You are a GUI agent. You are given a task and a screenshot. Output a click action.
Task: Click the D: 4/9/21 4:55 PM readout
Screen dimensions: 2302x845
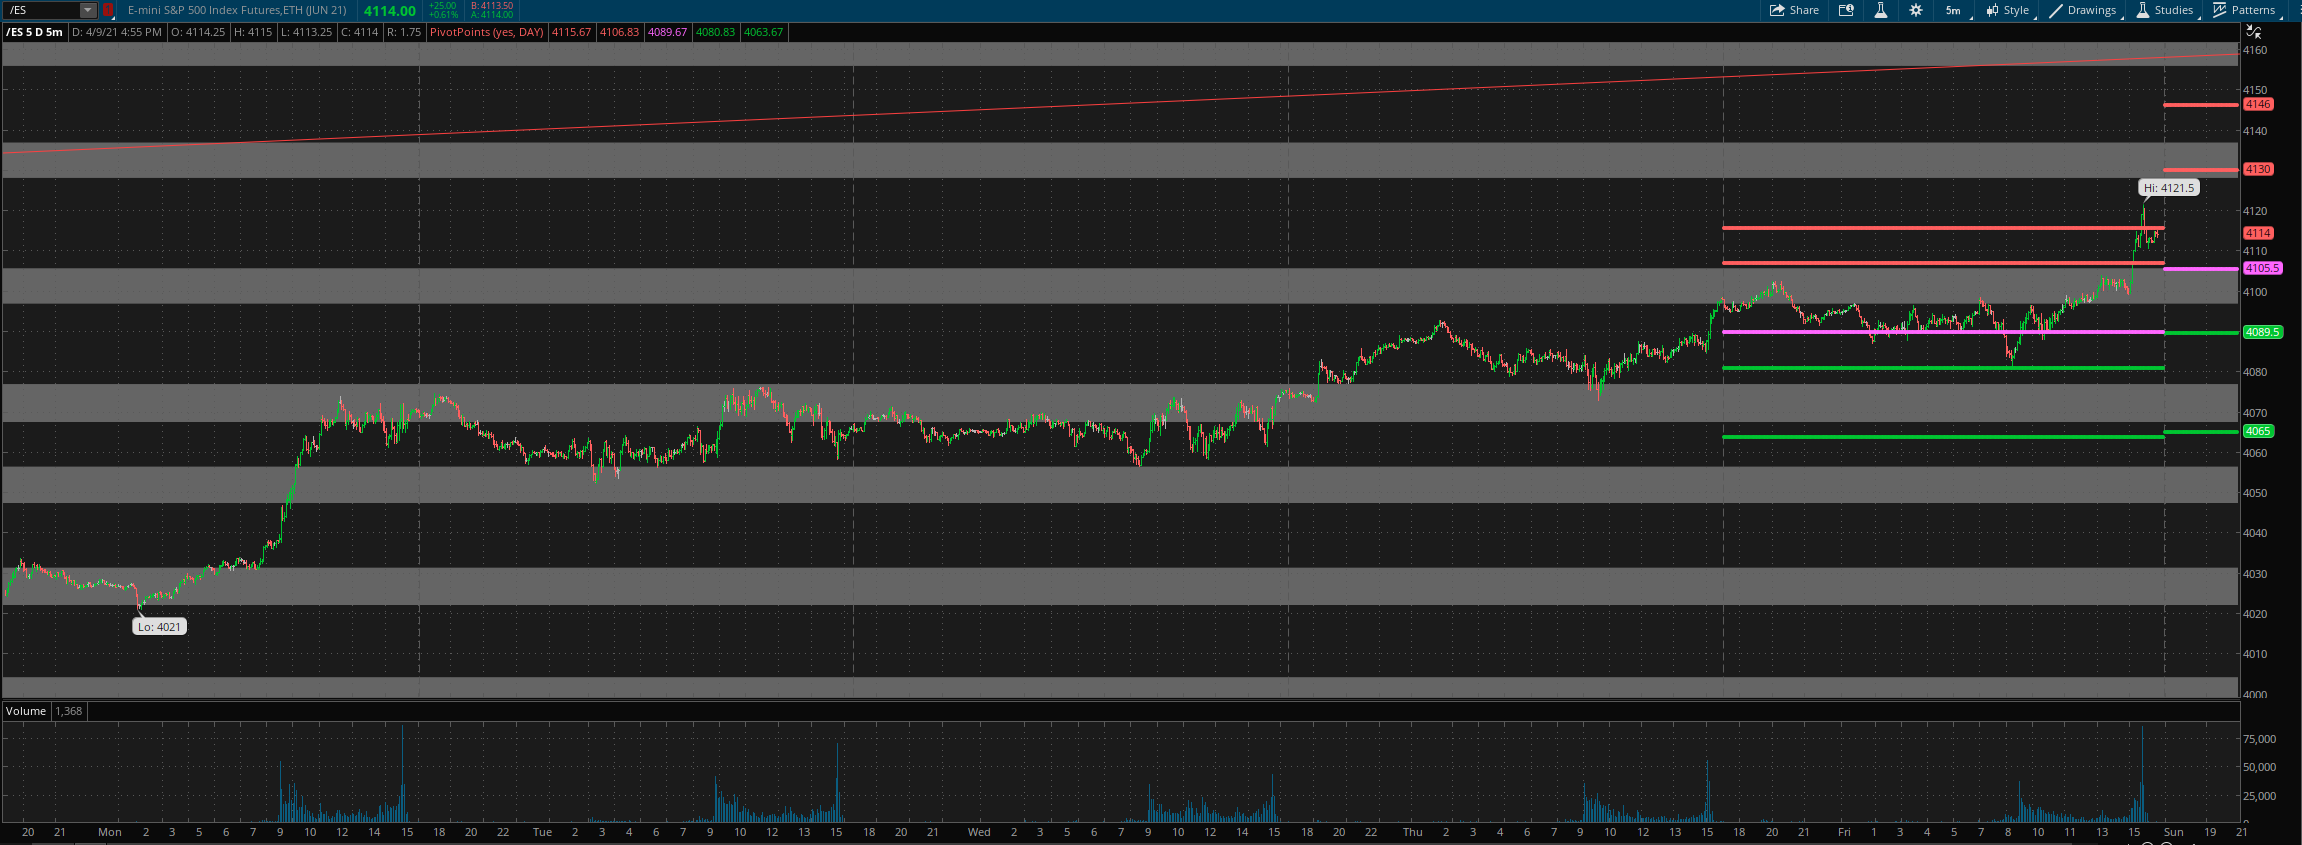117,32
